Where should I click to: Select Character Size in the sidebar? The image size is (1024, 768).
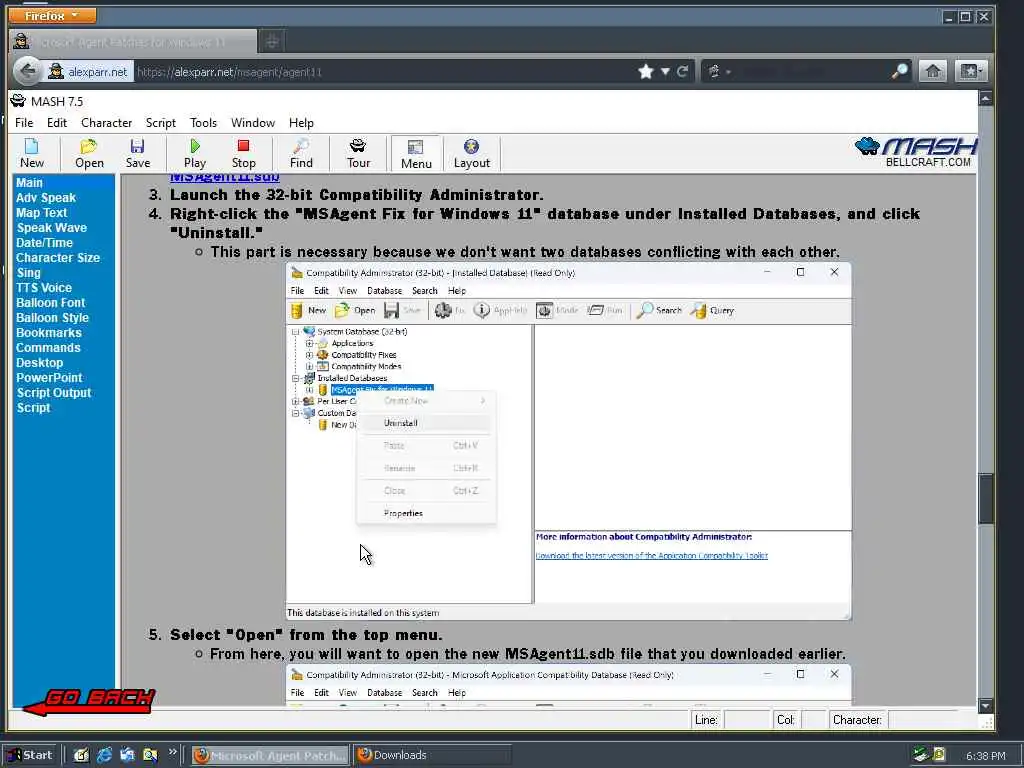click(58, 258)
